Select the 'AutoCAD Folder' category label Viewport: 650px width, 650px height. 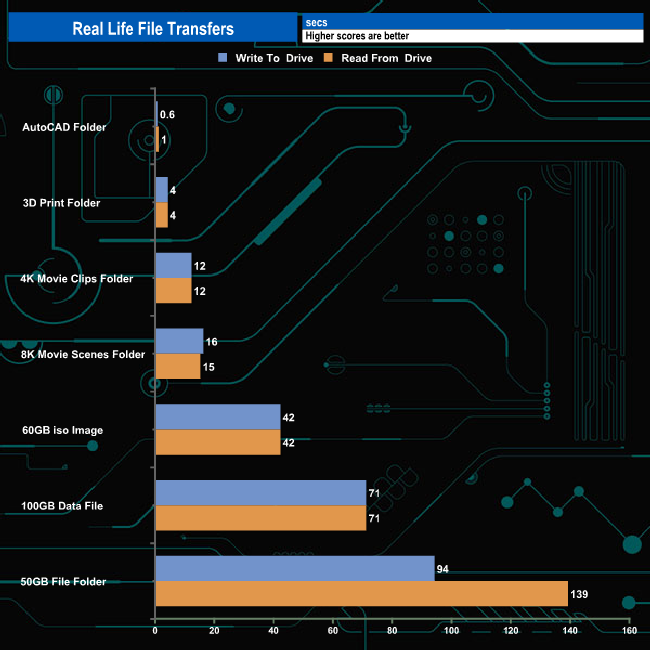coord(64,127)
